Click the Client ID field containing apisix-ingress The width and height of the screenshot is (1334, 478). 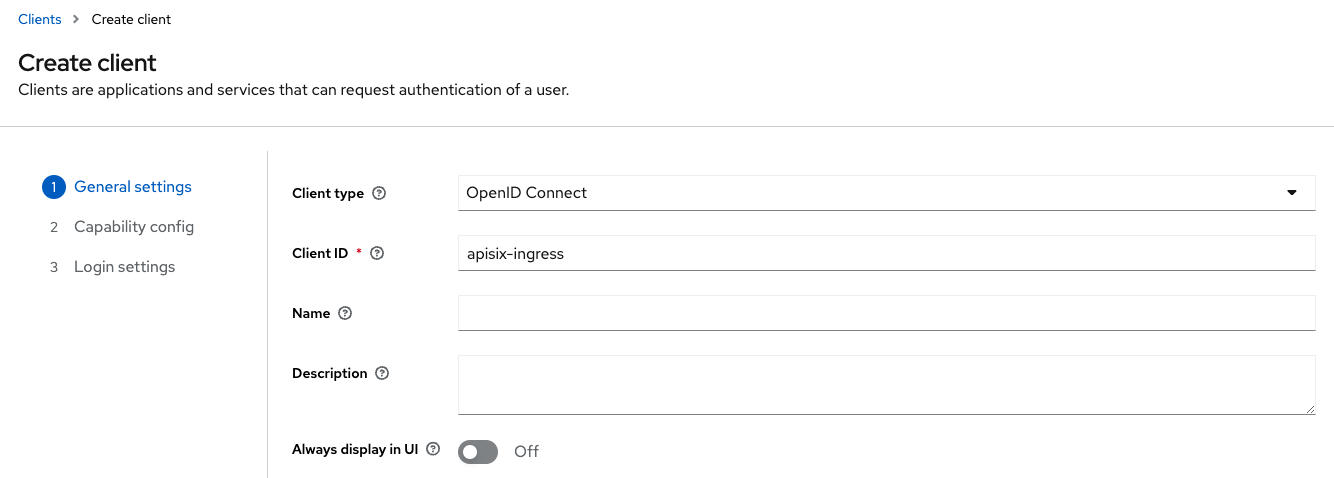tap(885, 253)
